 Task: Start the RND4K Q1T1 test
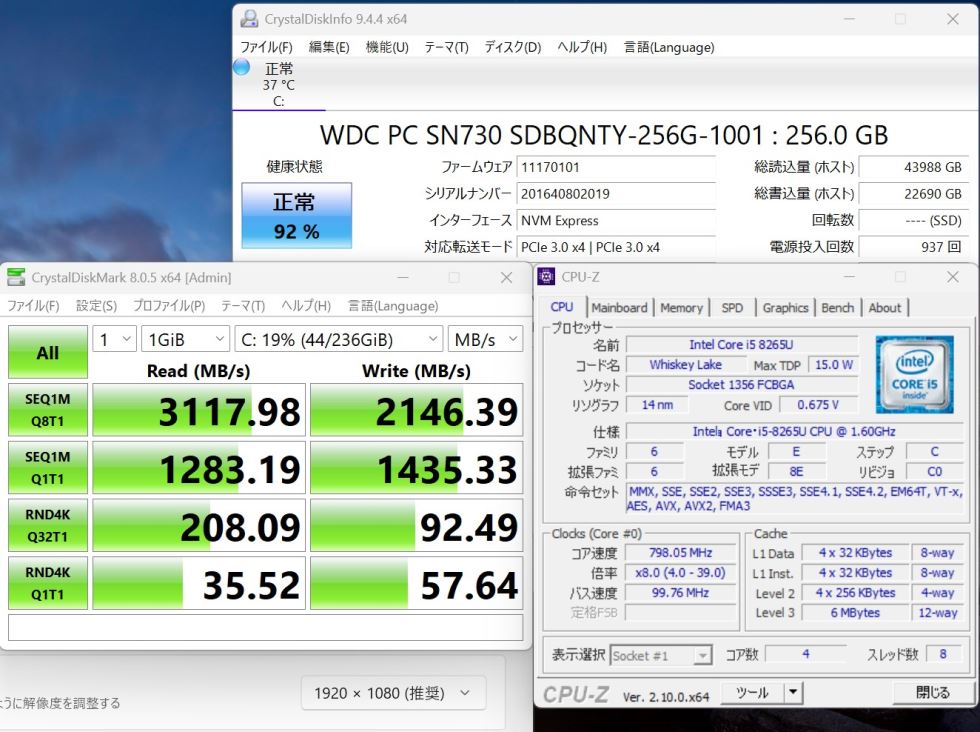click(x=48, y=583)
